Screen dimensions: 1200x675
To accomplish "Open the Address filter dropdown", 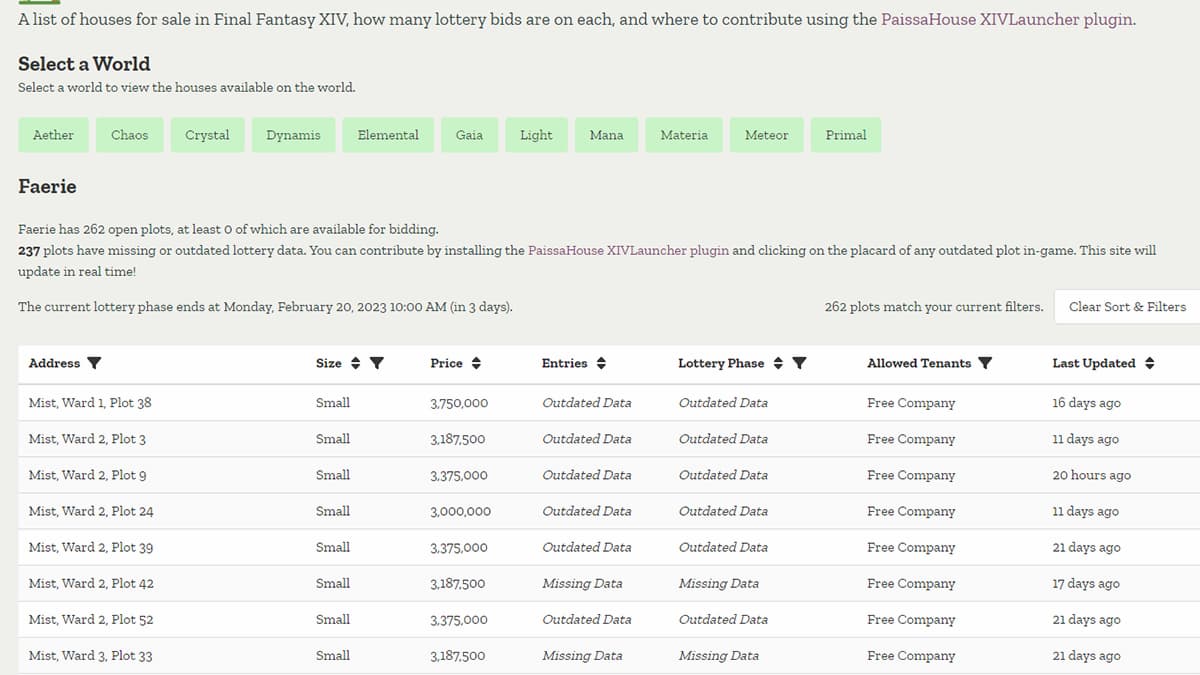I will [94, 363].
